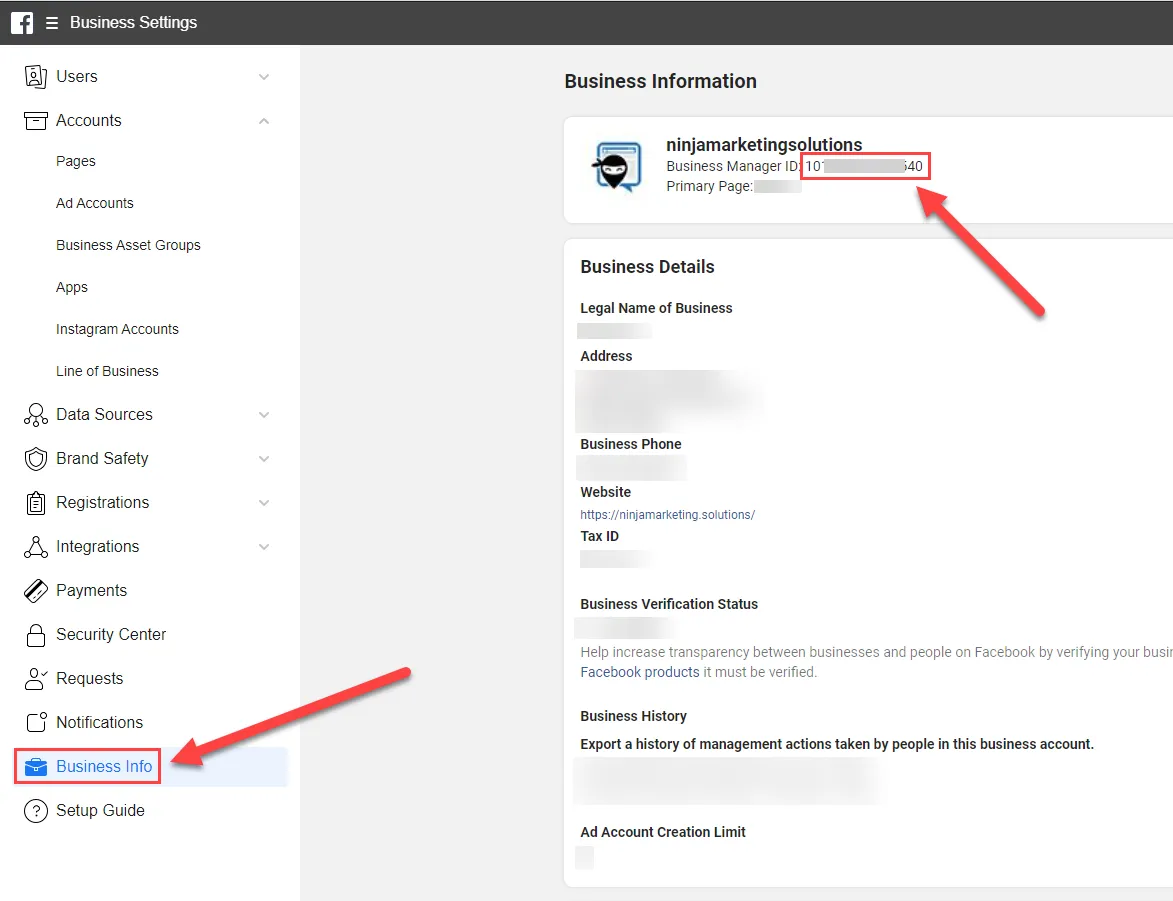
Task: Click the Users sidebar icon
Action: 35,76
